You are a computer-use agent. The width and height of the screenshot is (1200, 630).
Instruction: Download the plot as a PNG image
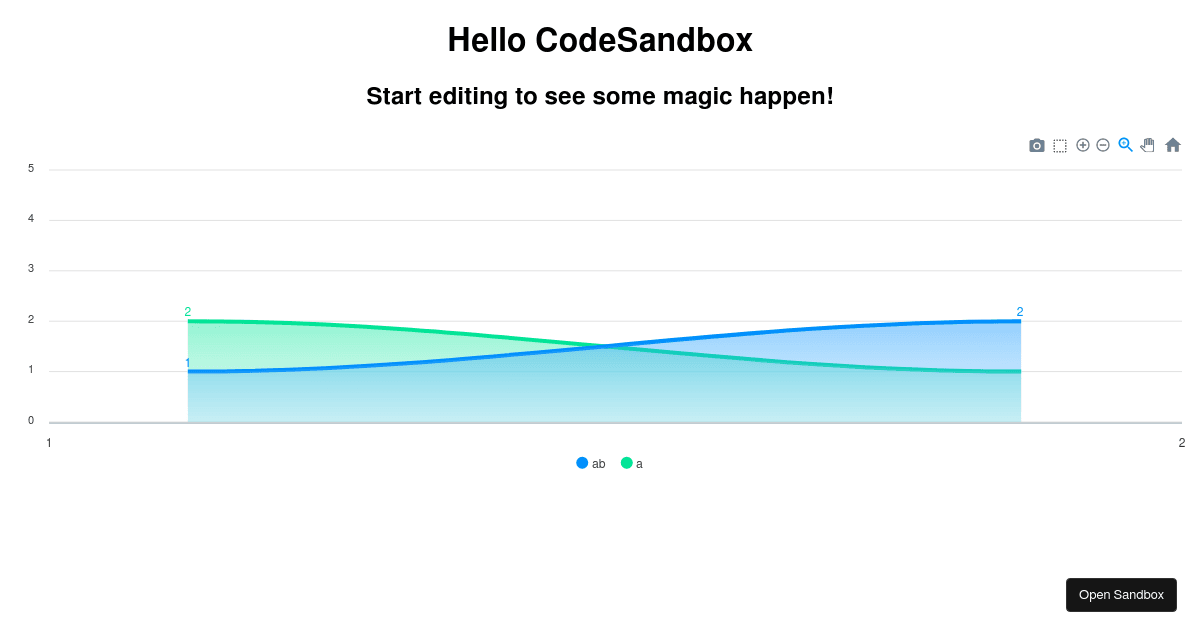coord(1037,145)
